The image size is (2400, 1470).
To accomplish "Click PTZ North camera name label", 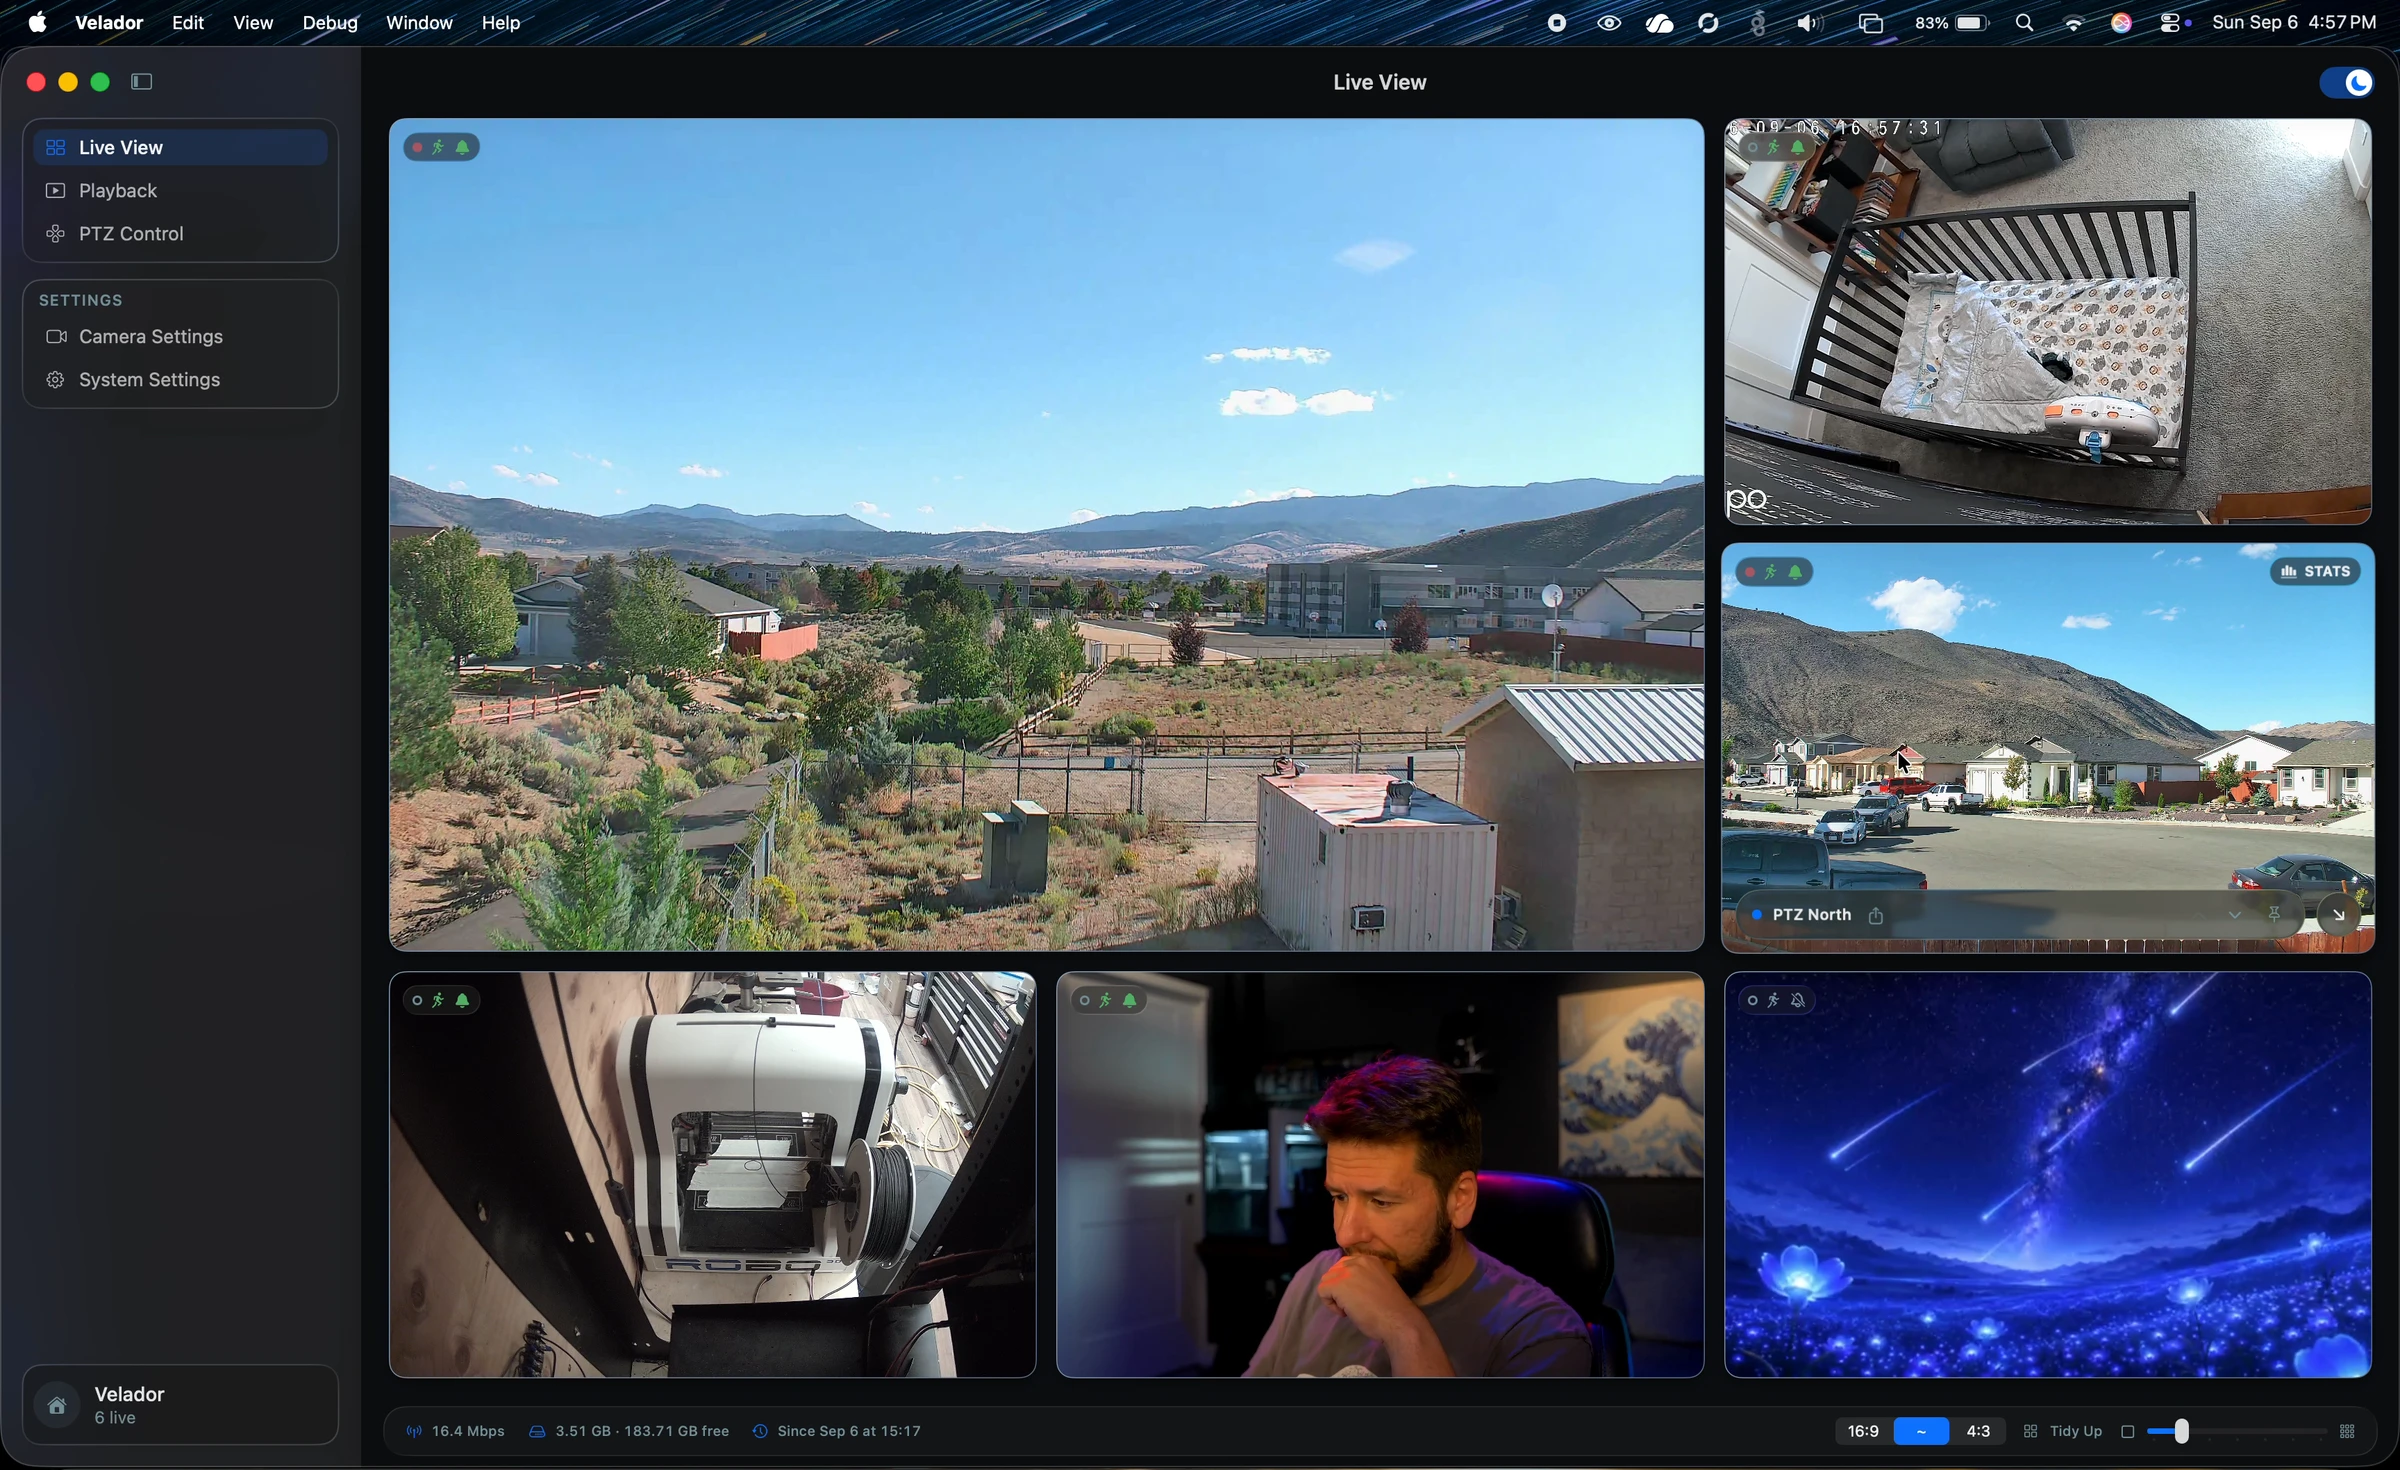I will (1811, 916).
